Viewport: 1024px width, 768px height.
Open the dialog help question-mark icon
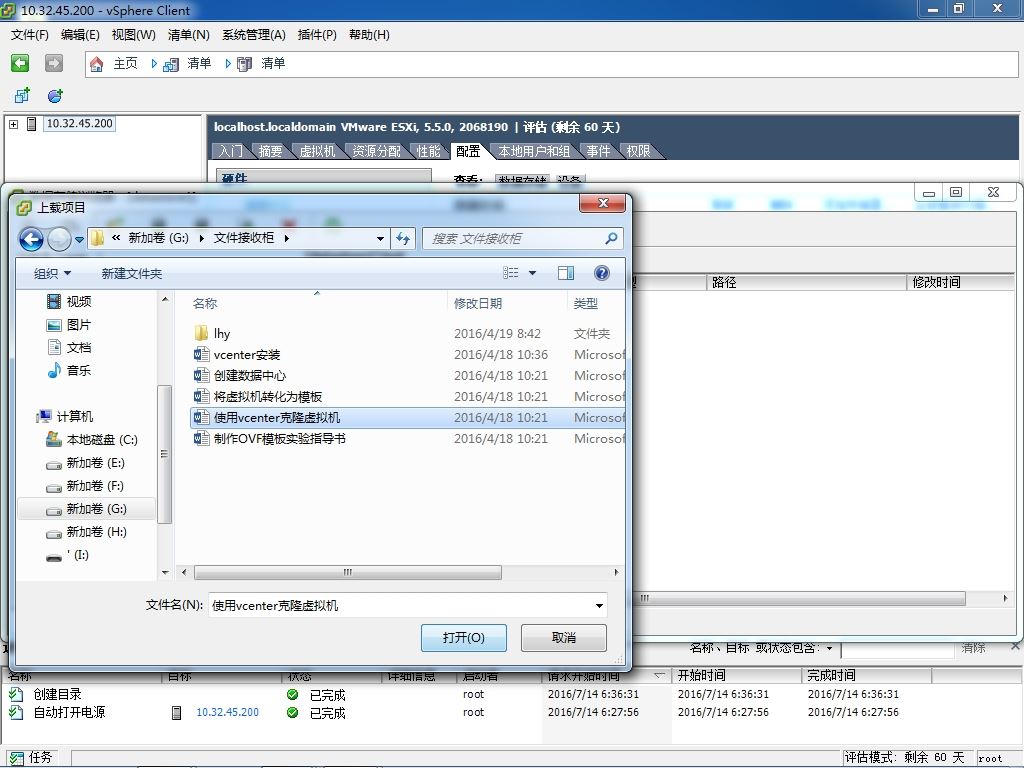pos(601,273)
